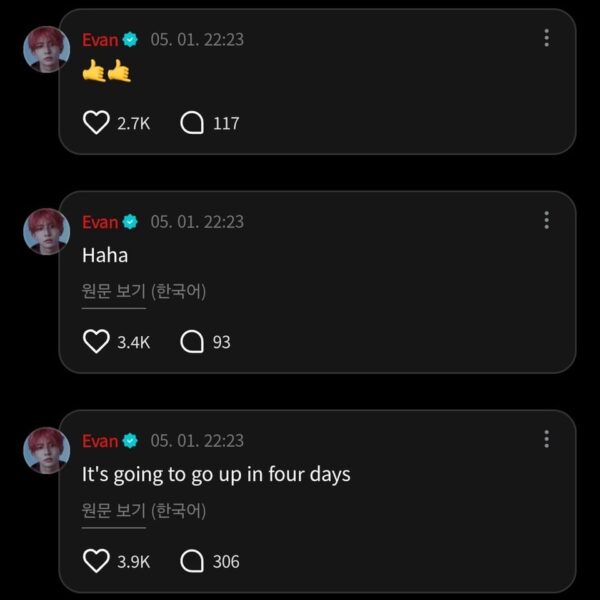This screenshot has height=600, width=600.
Task: Click the 3.9K like count
Action: click(x=133, y=561)
